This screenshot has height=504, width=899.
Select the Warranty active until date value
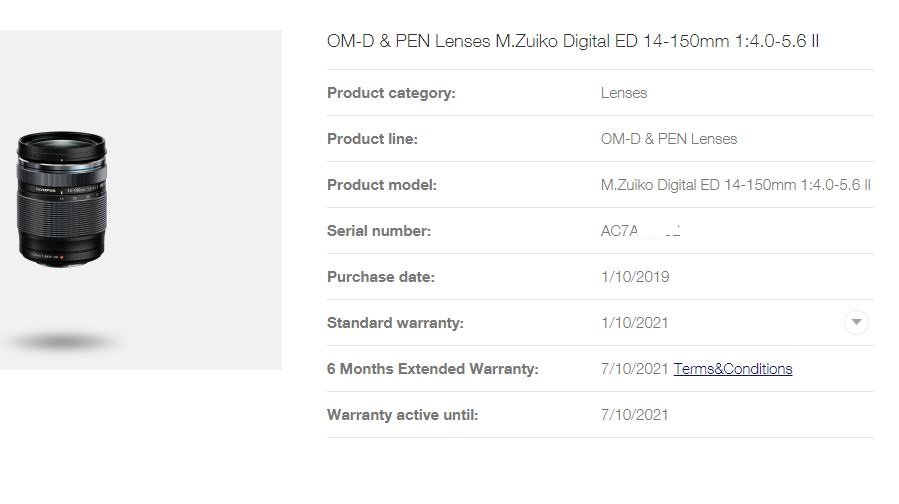pos(635,415)
